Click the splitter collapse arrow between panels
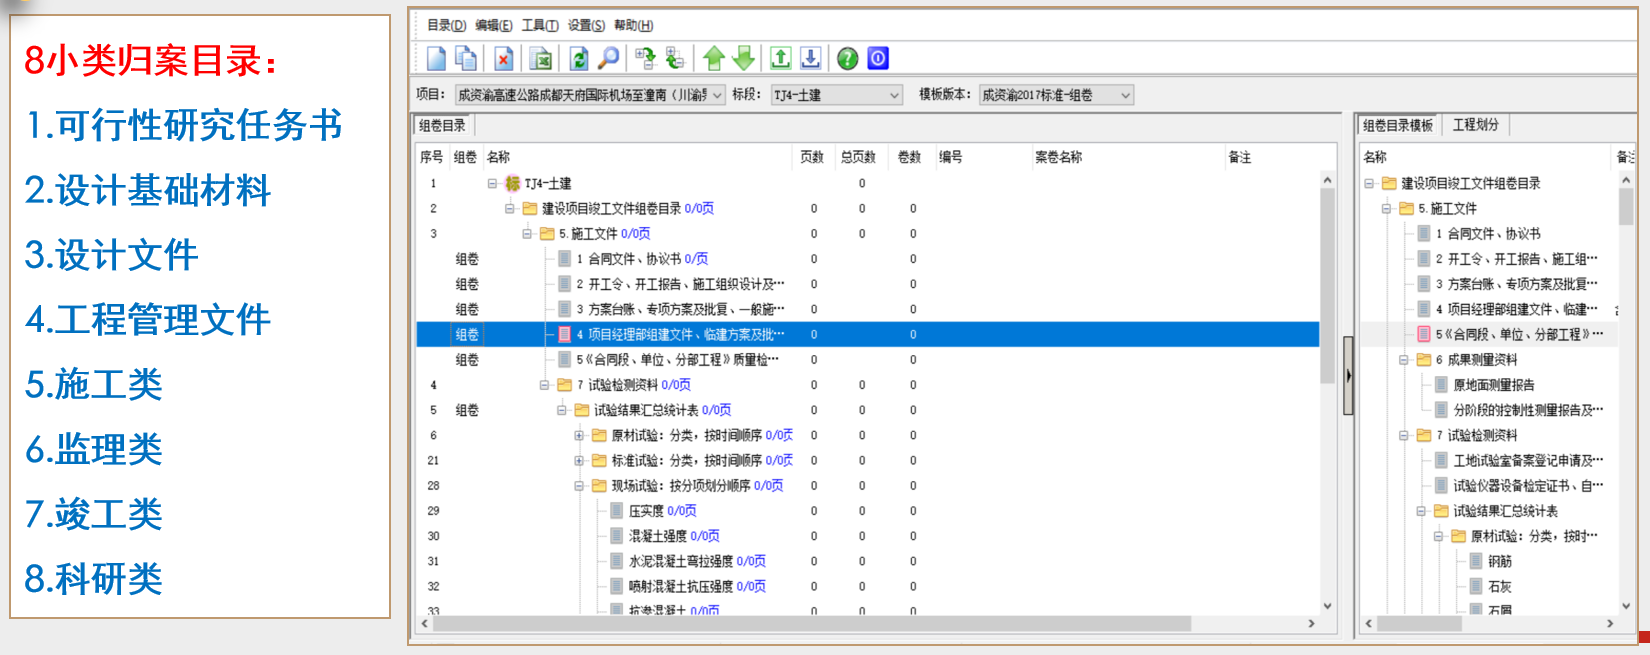Screen dimensions: 1650x655 pos(1348,376)
